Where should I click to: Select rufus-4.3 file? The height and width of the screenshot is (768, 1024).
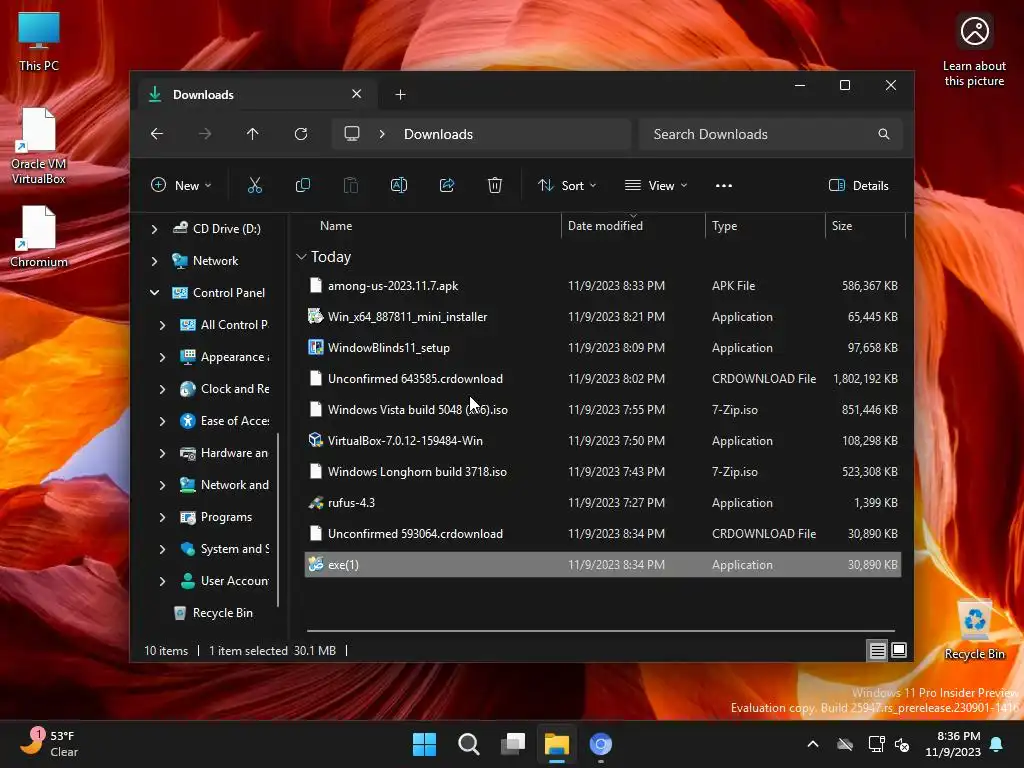point(603,503)
